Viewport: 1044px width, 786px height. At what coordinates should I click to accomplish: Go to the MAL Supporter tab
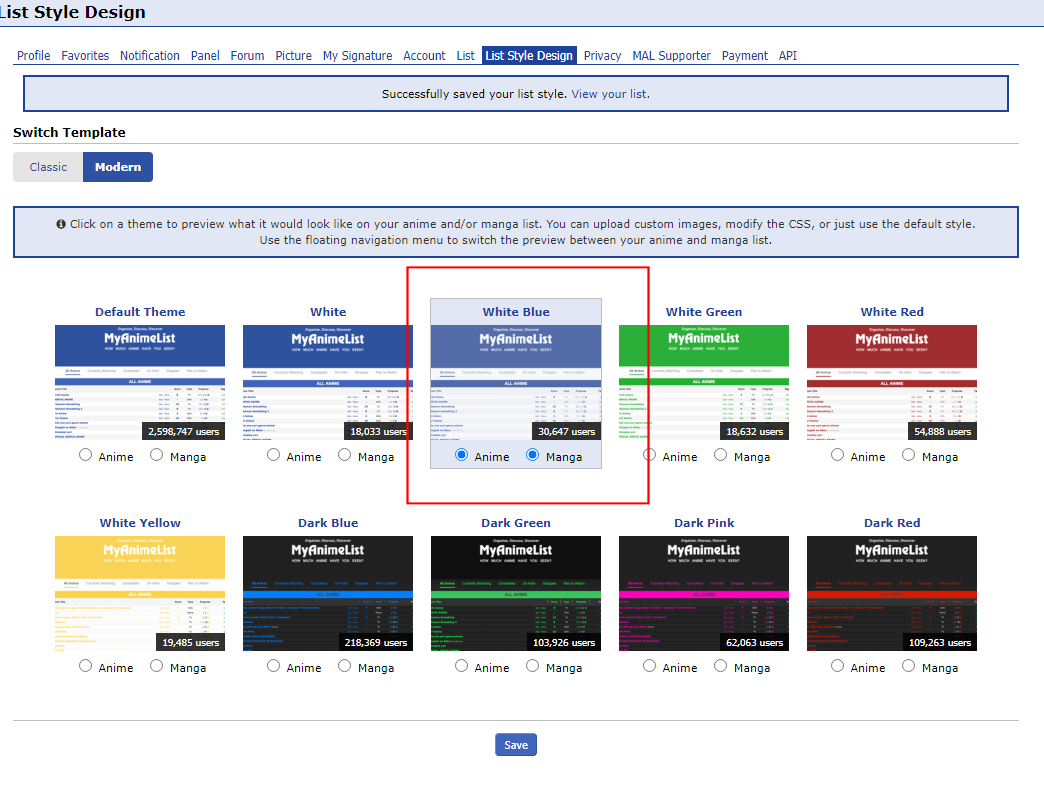coord(671,56)
